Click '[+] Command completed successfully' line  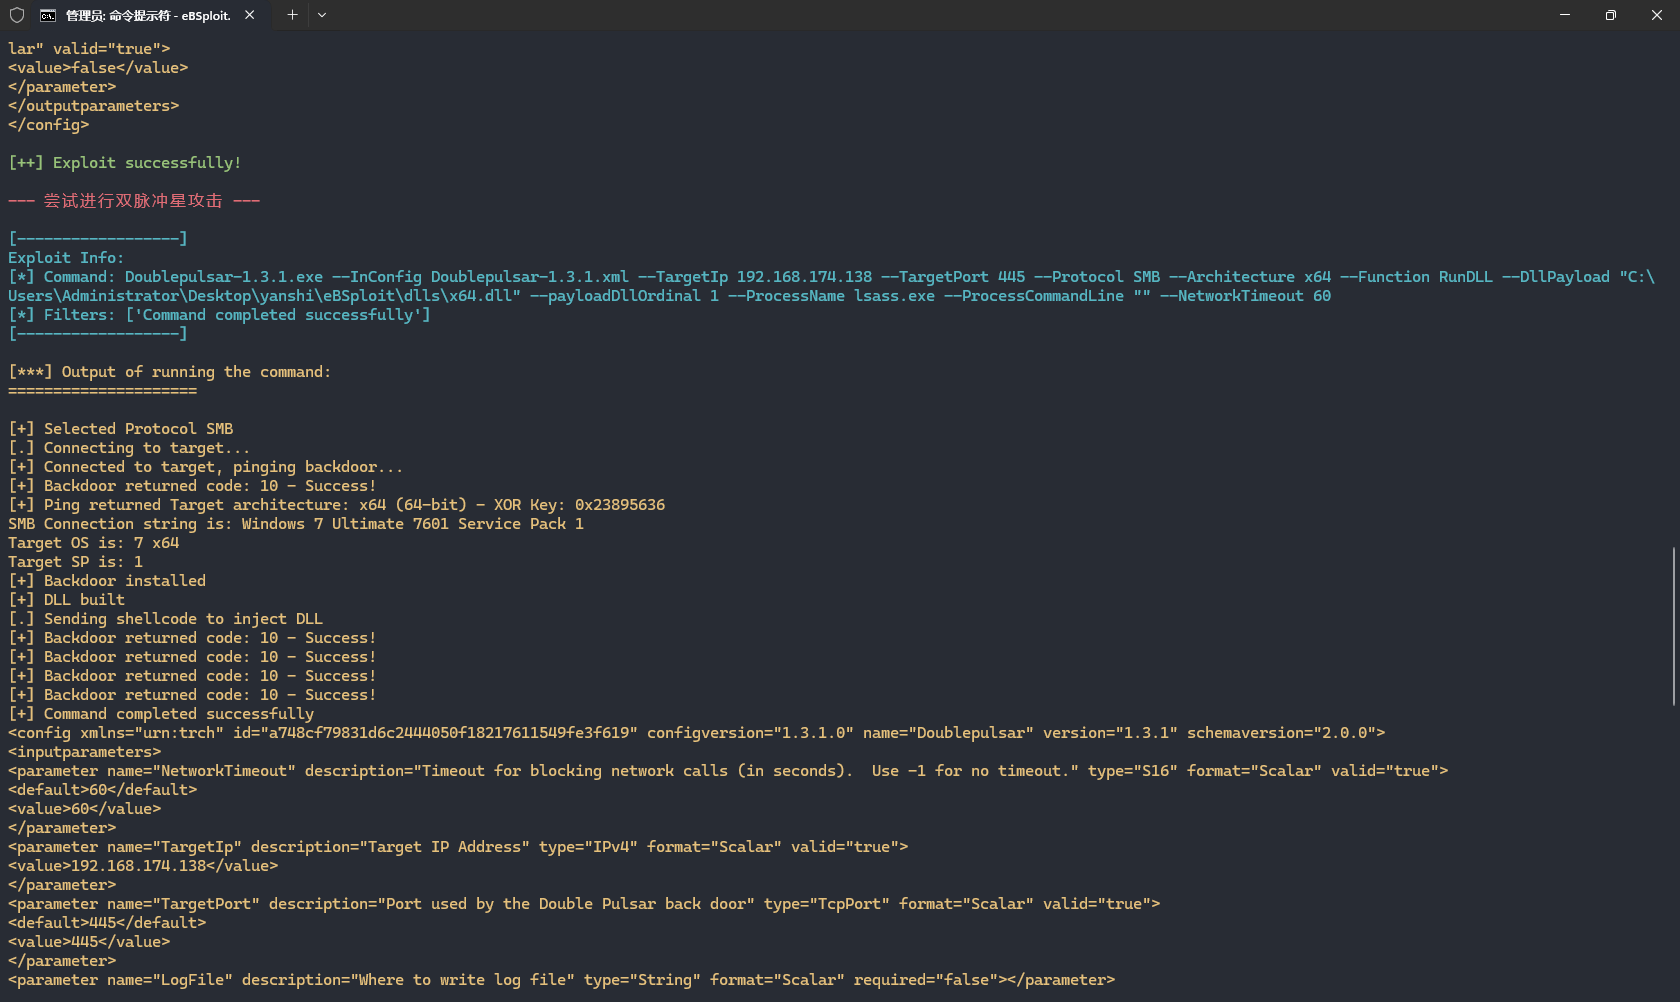click(161, 714)
